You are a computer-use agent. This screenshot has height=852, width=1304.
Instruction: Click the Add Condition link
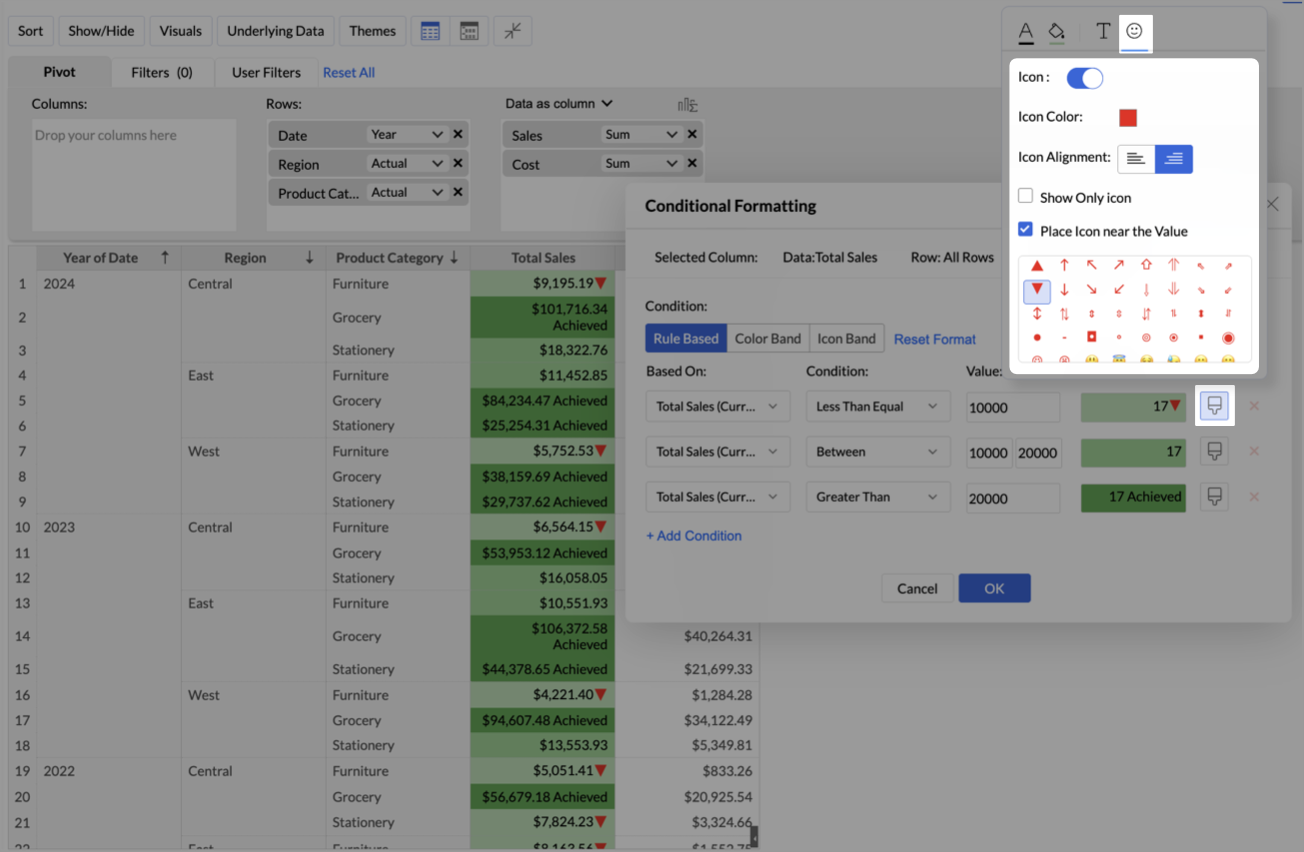(694, 536)
